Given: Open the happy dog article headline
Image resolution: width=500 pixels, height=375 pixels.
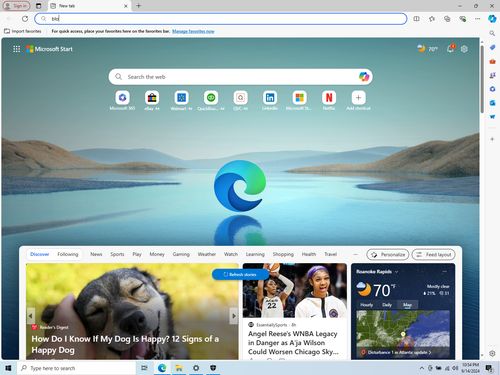Looking at the screenshot, I should point(125,344).
